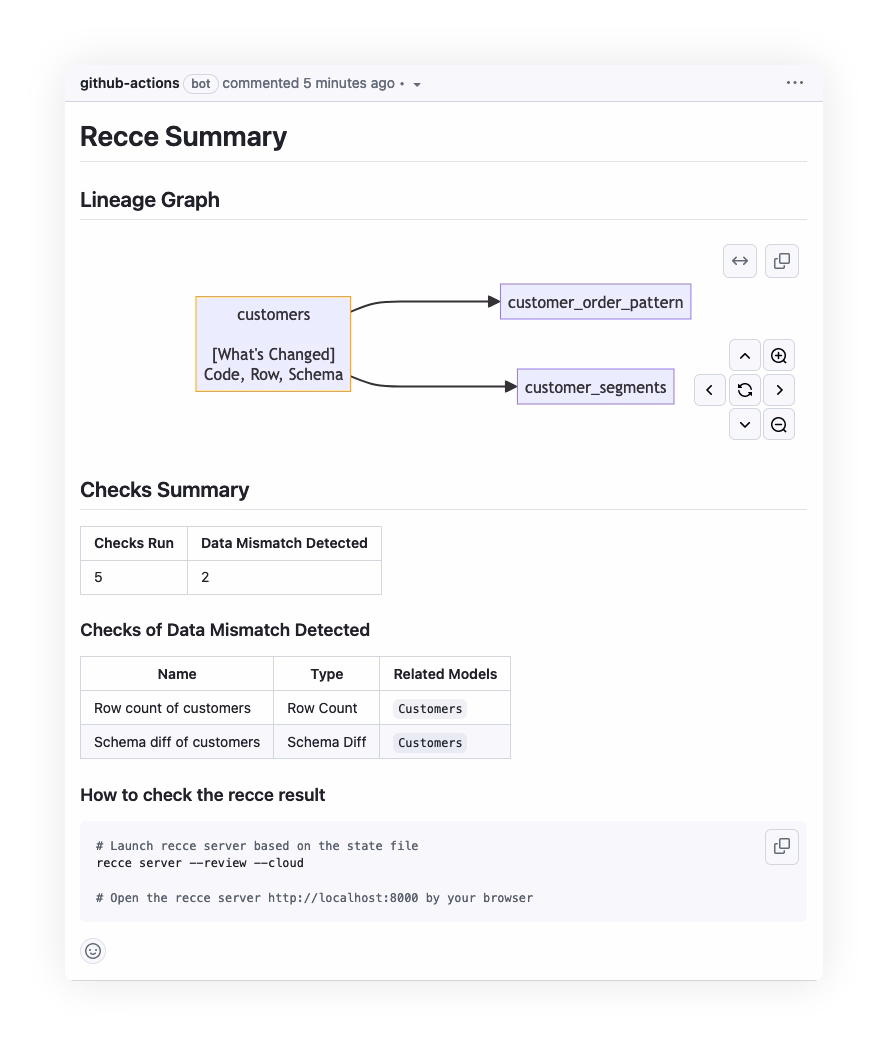Click Customers tag in Row count row
The image size is (888, 1046).
click(430, 708)
